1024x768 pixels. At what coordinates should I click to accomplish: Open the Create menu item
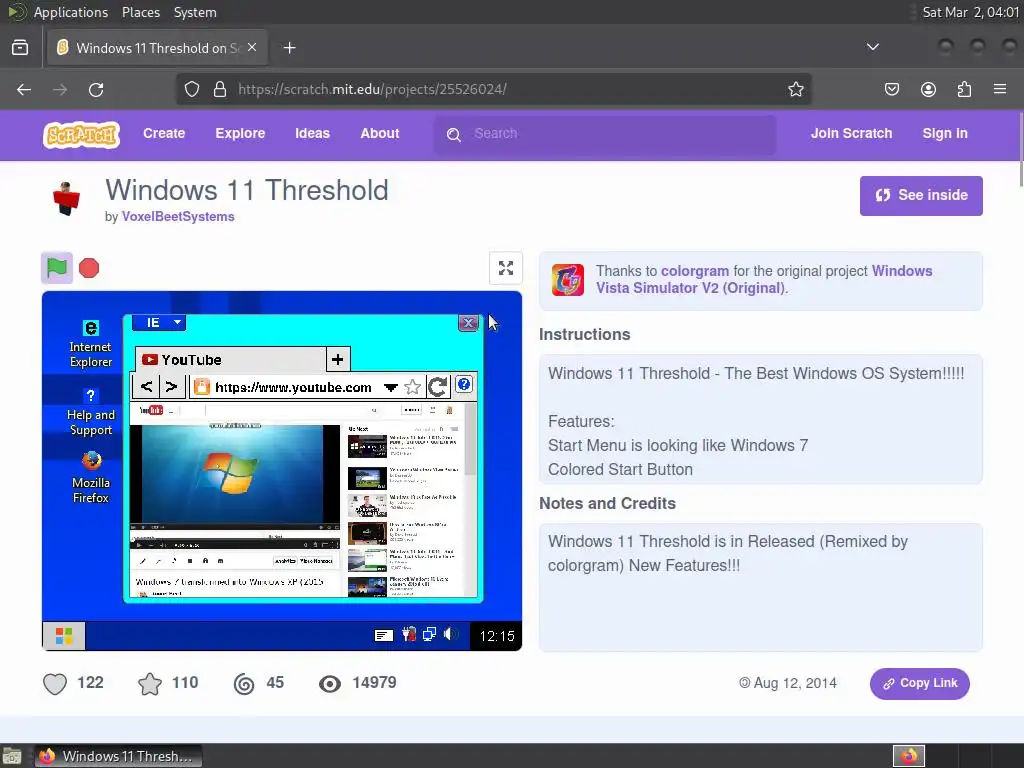pos(164,133)
